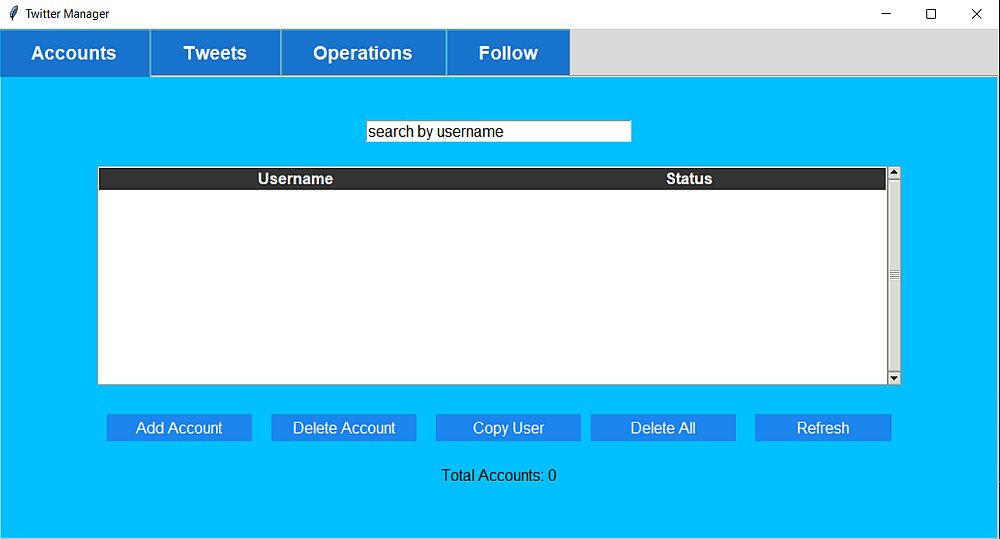Go to the Operations tab
Screen dimensions: 1000x539
coord(363,53)
